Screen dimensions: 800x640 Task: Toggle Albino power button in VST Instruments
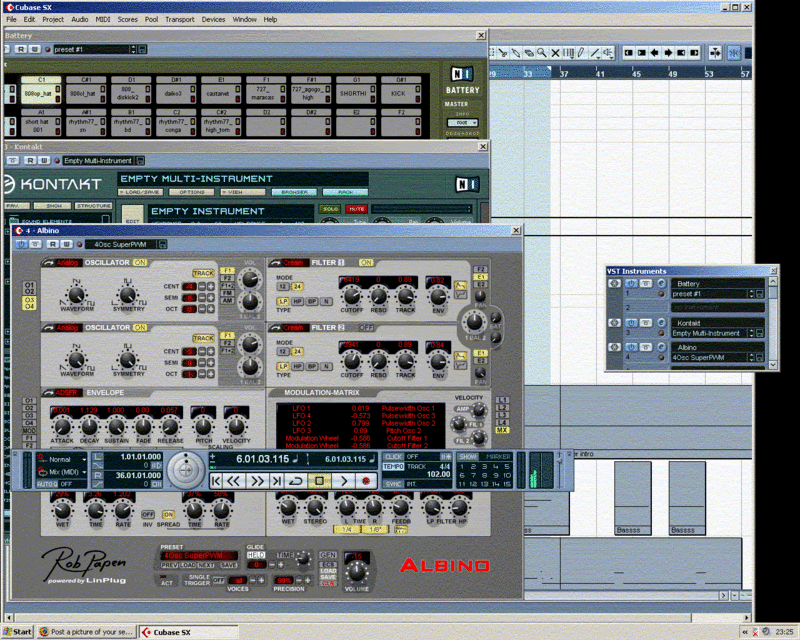coord(632,347)
